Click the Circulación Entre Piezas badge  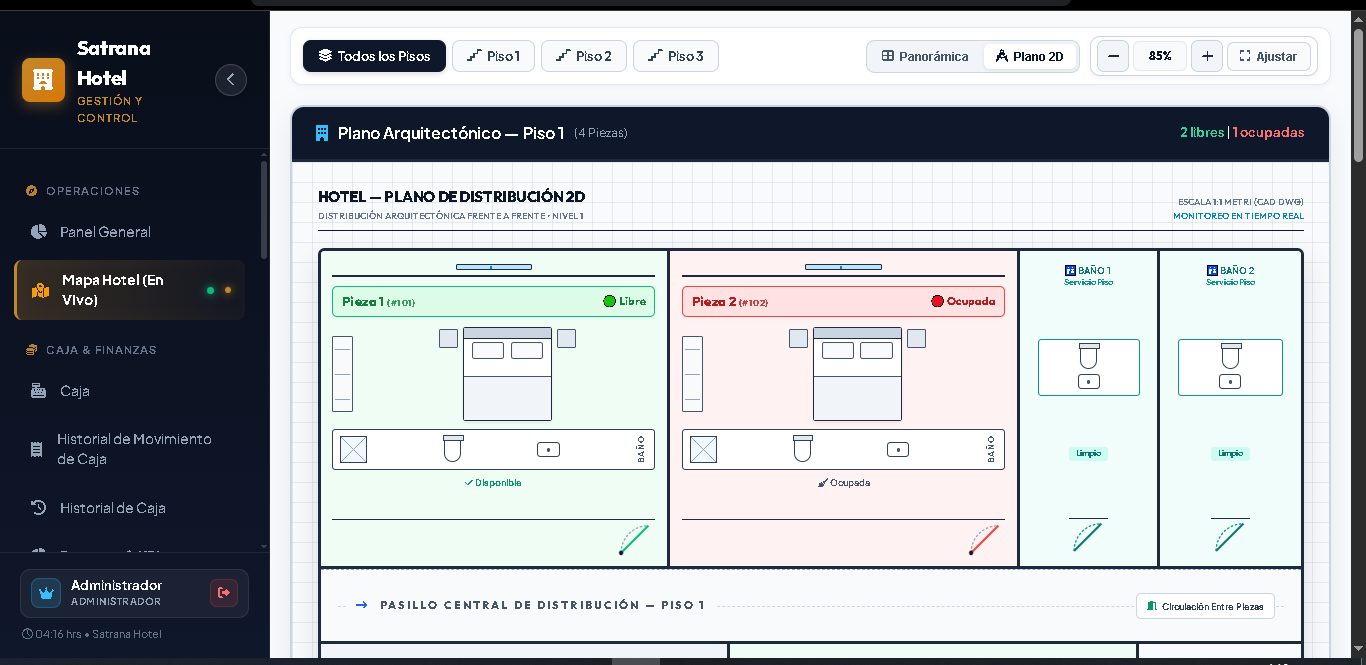1205,606
